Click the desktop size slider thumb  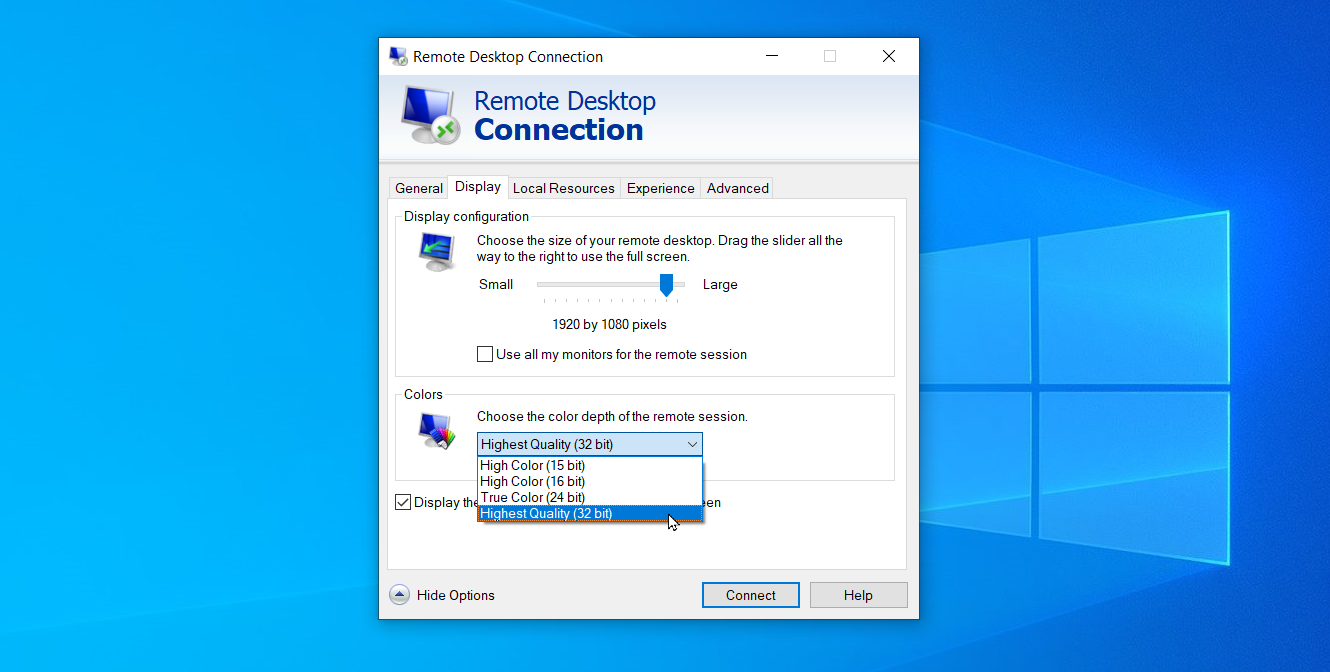pyautogui.click(x=667, y=286)
